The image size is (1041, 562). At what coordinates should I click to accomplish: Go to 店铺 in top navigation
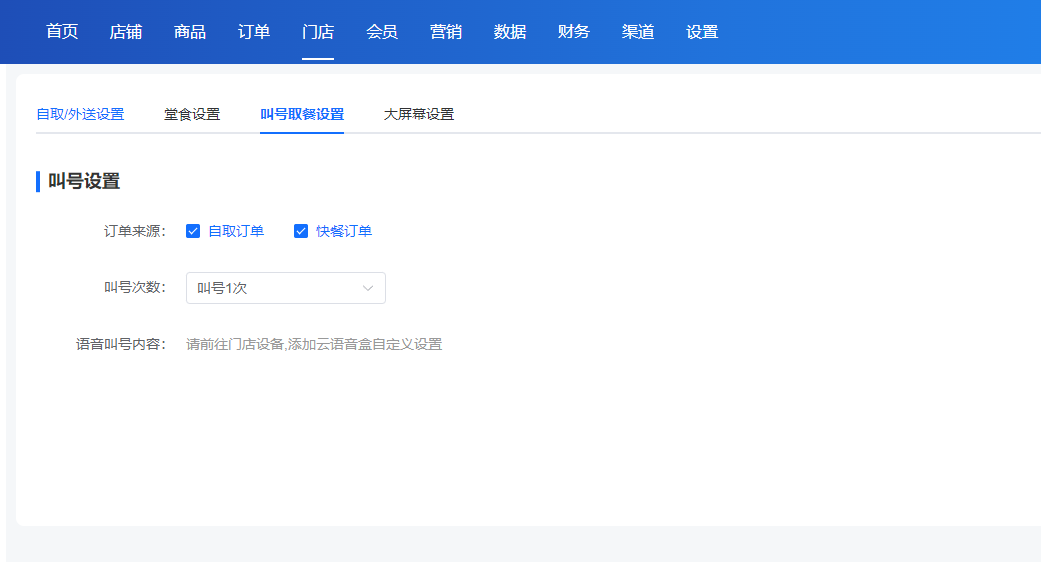coord(125,32)
